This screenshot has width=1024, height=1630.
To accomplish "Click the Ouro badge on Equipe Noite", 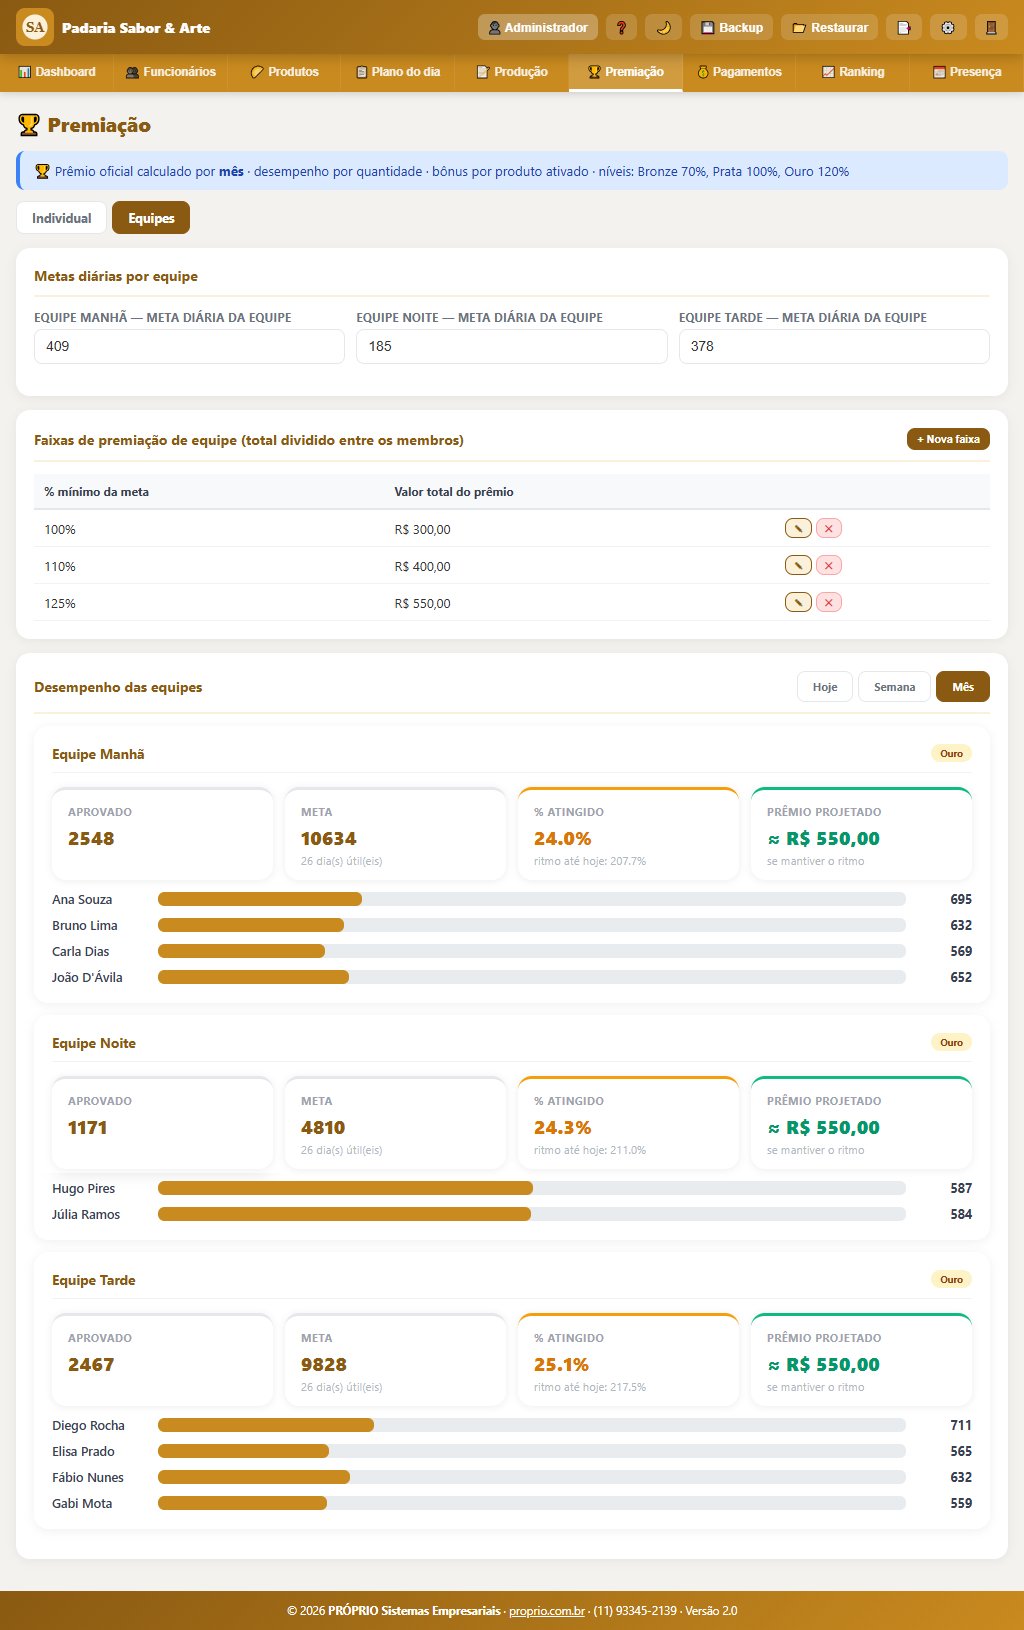I will 951,1043.
